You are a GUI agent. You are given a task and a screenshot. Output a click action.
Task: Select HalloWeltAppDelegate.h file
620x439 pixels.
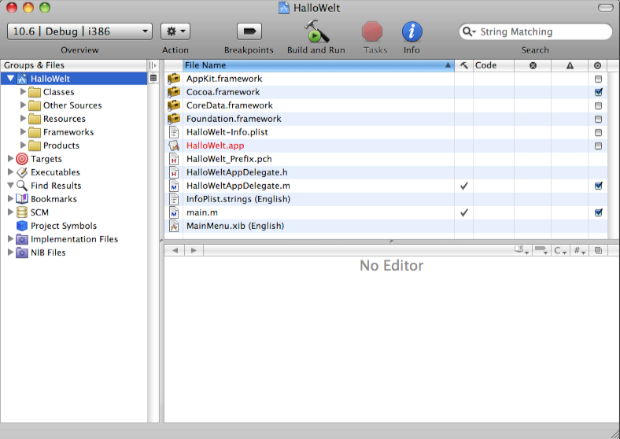(x=237, y=172)
